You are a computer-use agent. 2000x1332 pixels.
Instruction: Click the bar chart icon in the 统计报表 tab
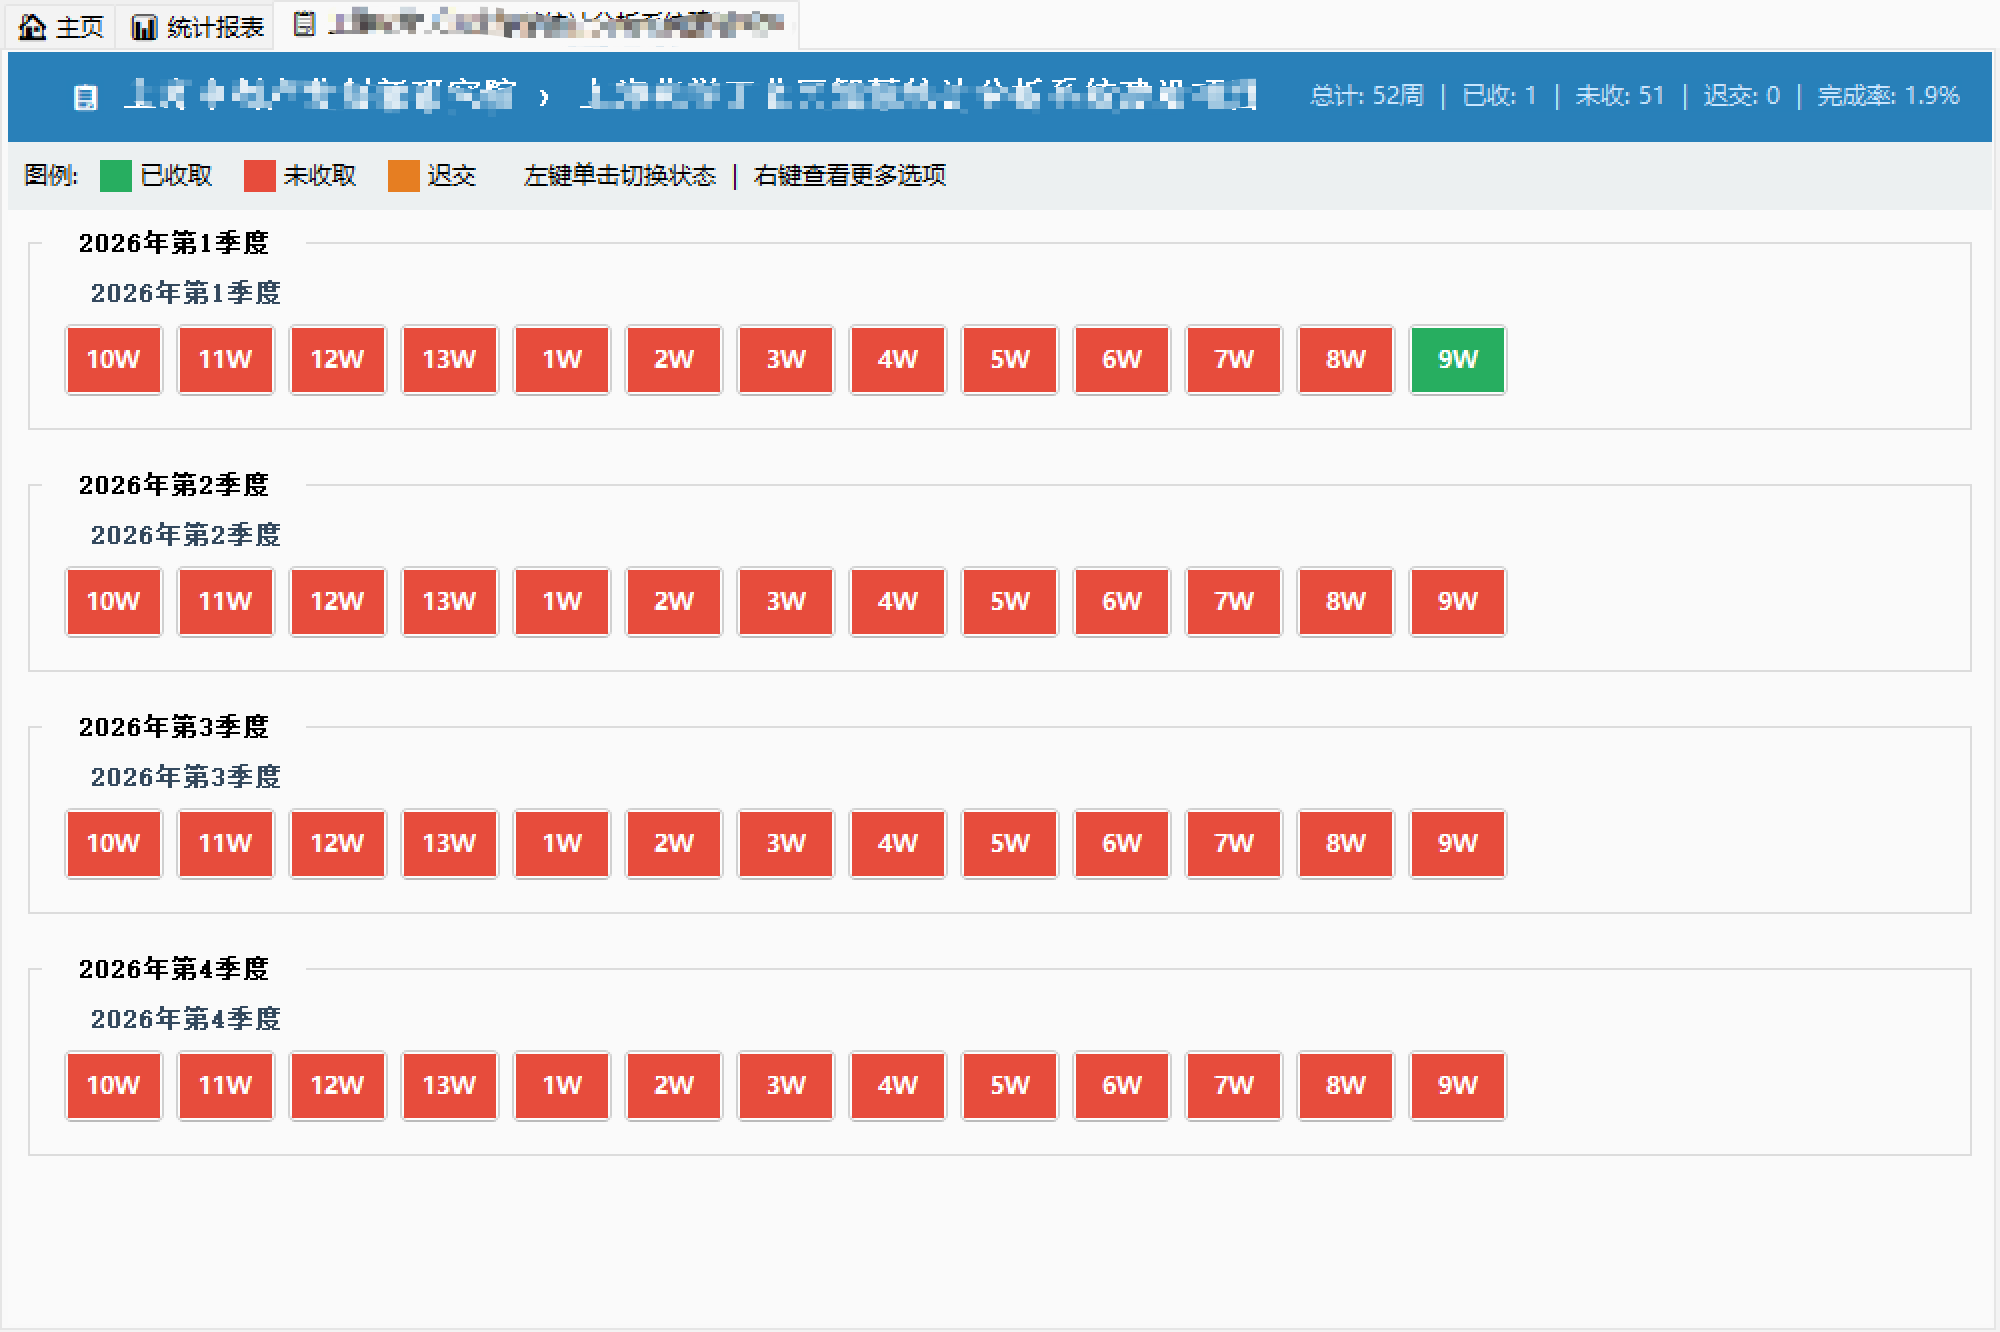click(144, 27)
